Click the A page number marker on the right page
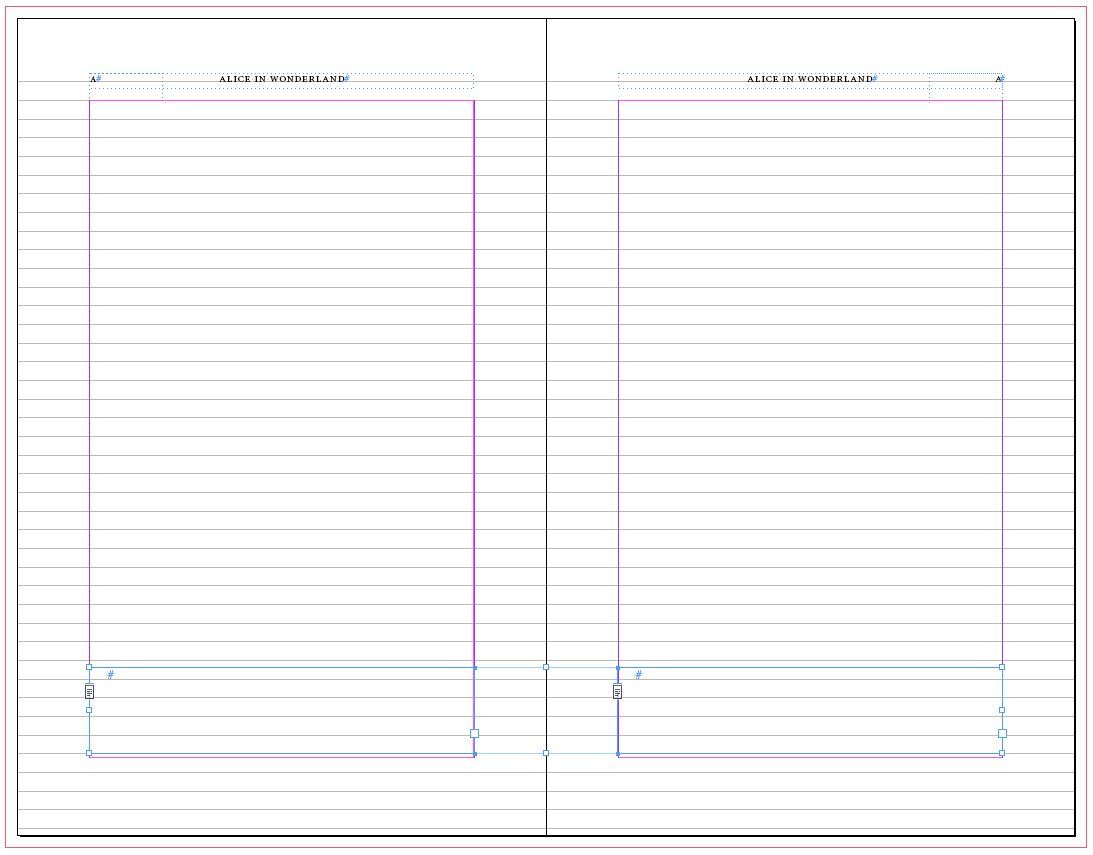This screenshot has height=855, width=1093. click(x=998, y=79)
